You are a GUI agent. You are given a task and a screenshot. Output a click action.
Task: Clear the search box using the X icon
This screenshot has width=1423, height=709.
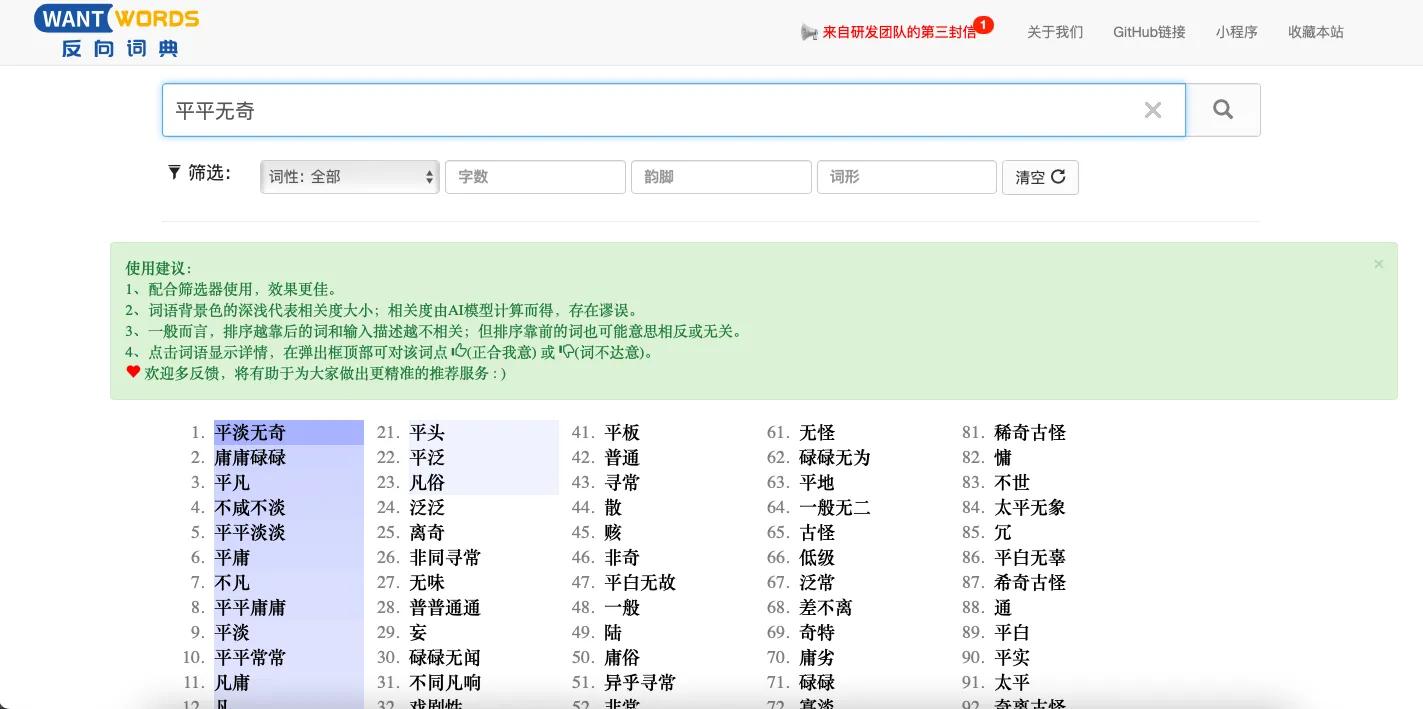pyautogui.click(x=1152, y=110)
